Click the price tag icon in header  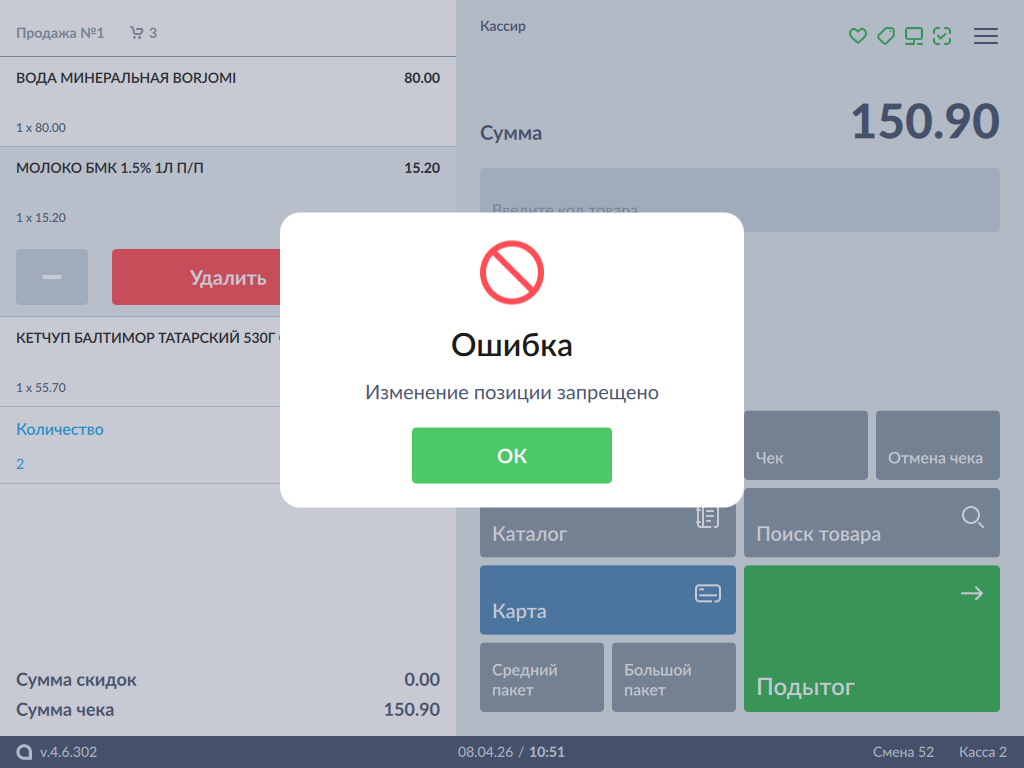click(x=885, y=36)
